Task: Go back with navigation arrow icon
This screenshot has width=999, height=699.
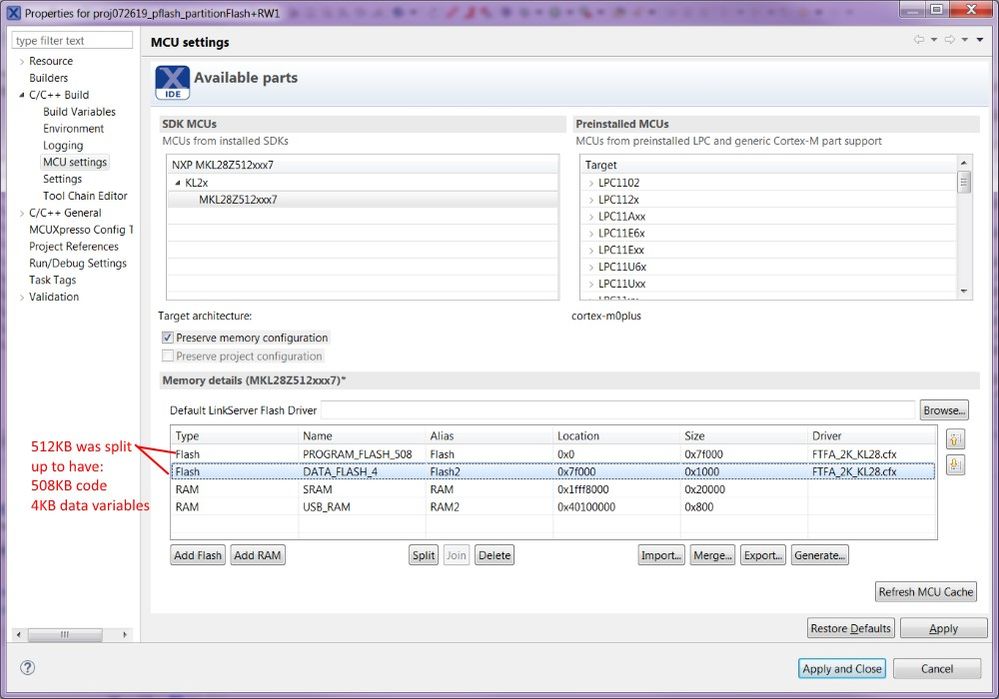Action: pos(919,40)
